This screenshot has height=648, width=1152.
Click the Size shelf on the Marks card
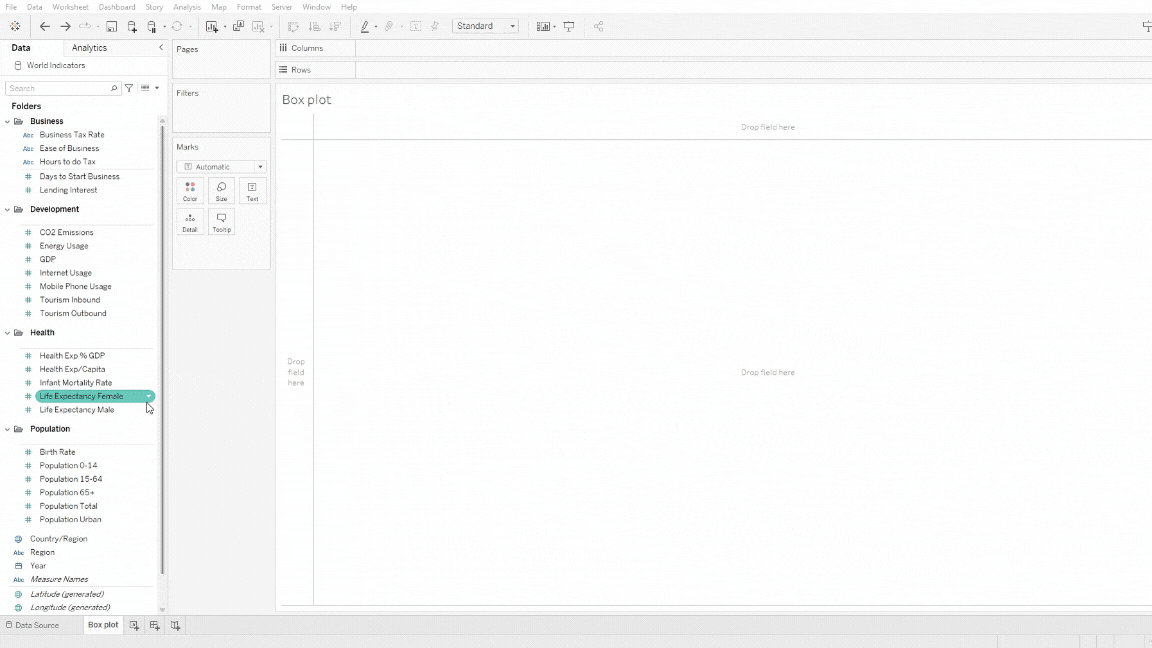coord(221,190)
